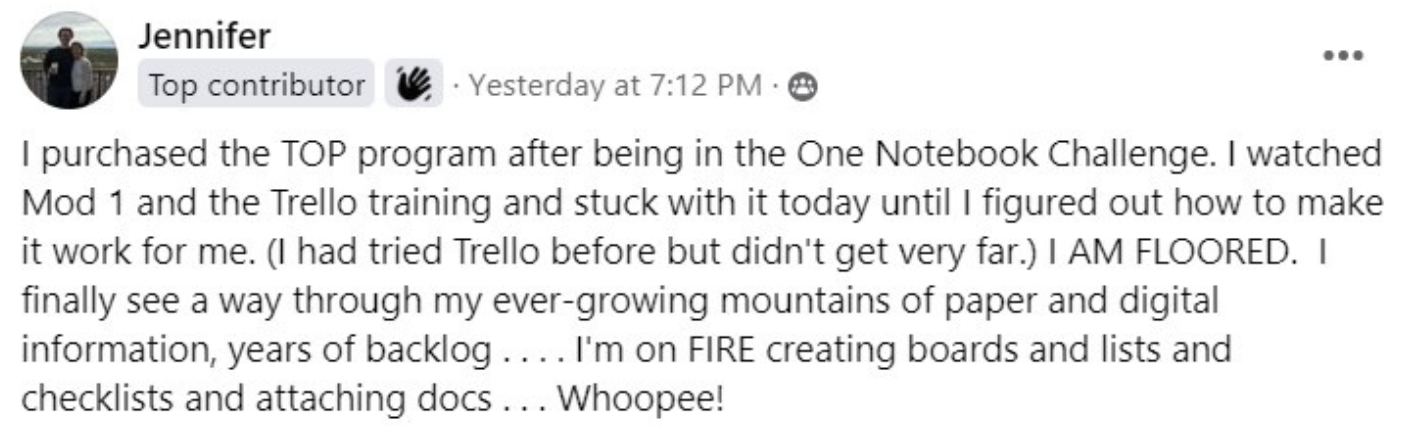This screenshot has height=434, width=1404.
Task: Open the post via the Yesterday timestamp
Action: (x=613, y=87)
